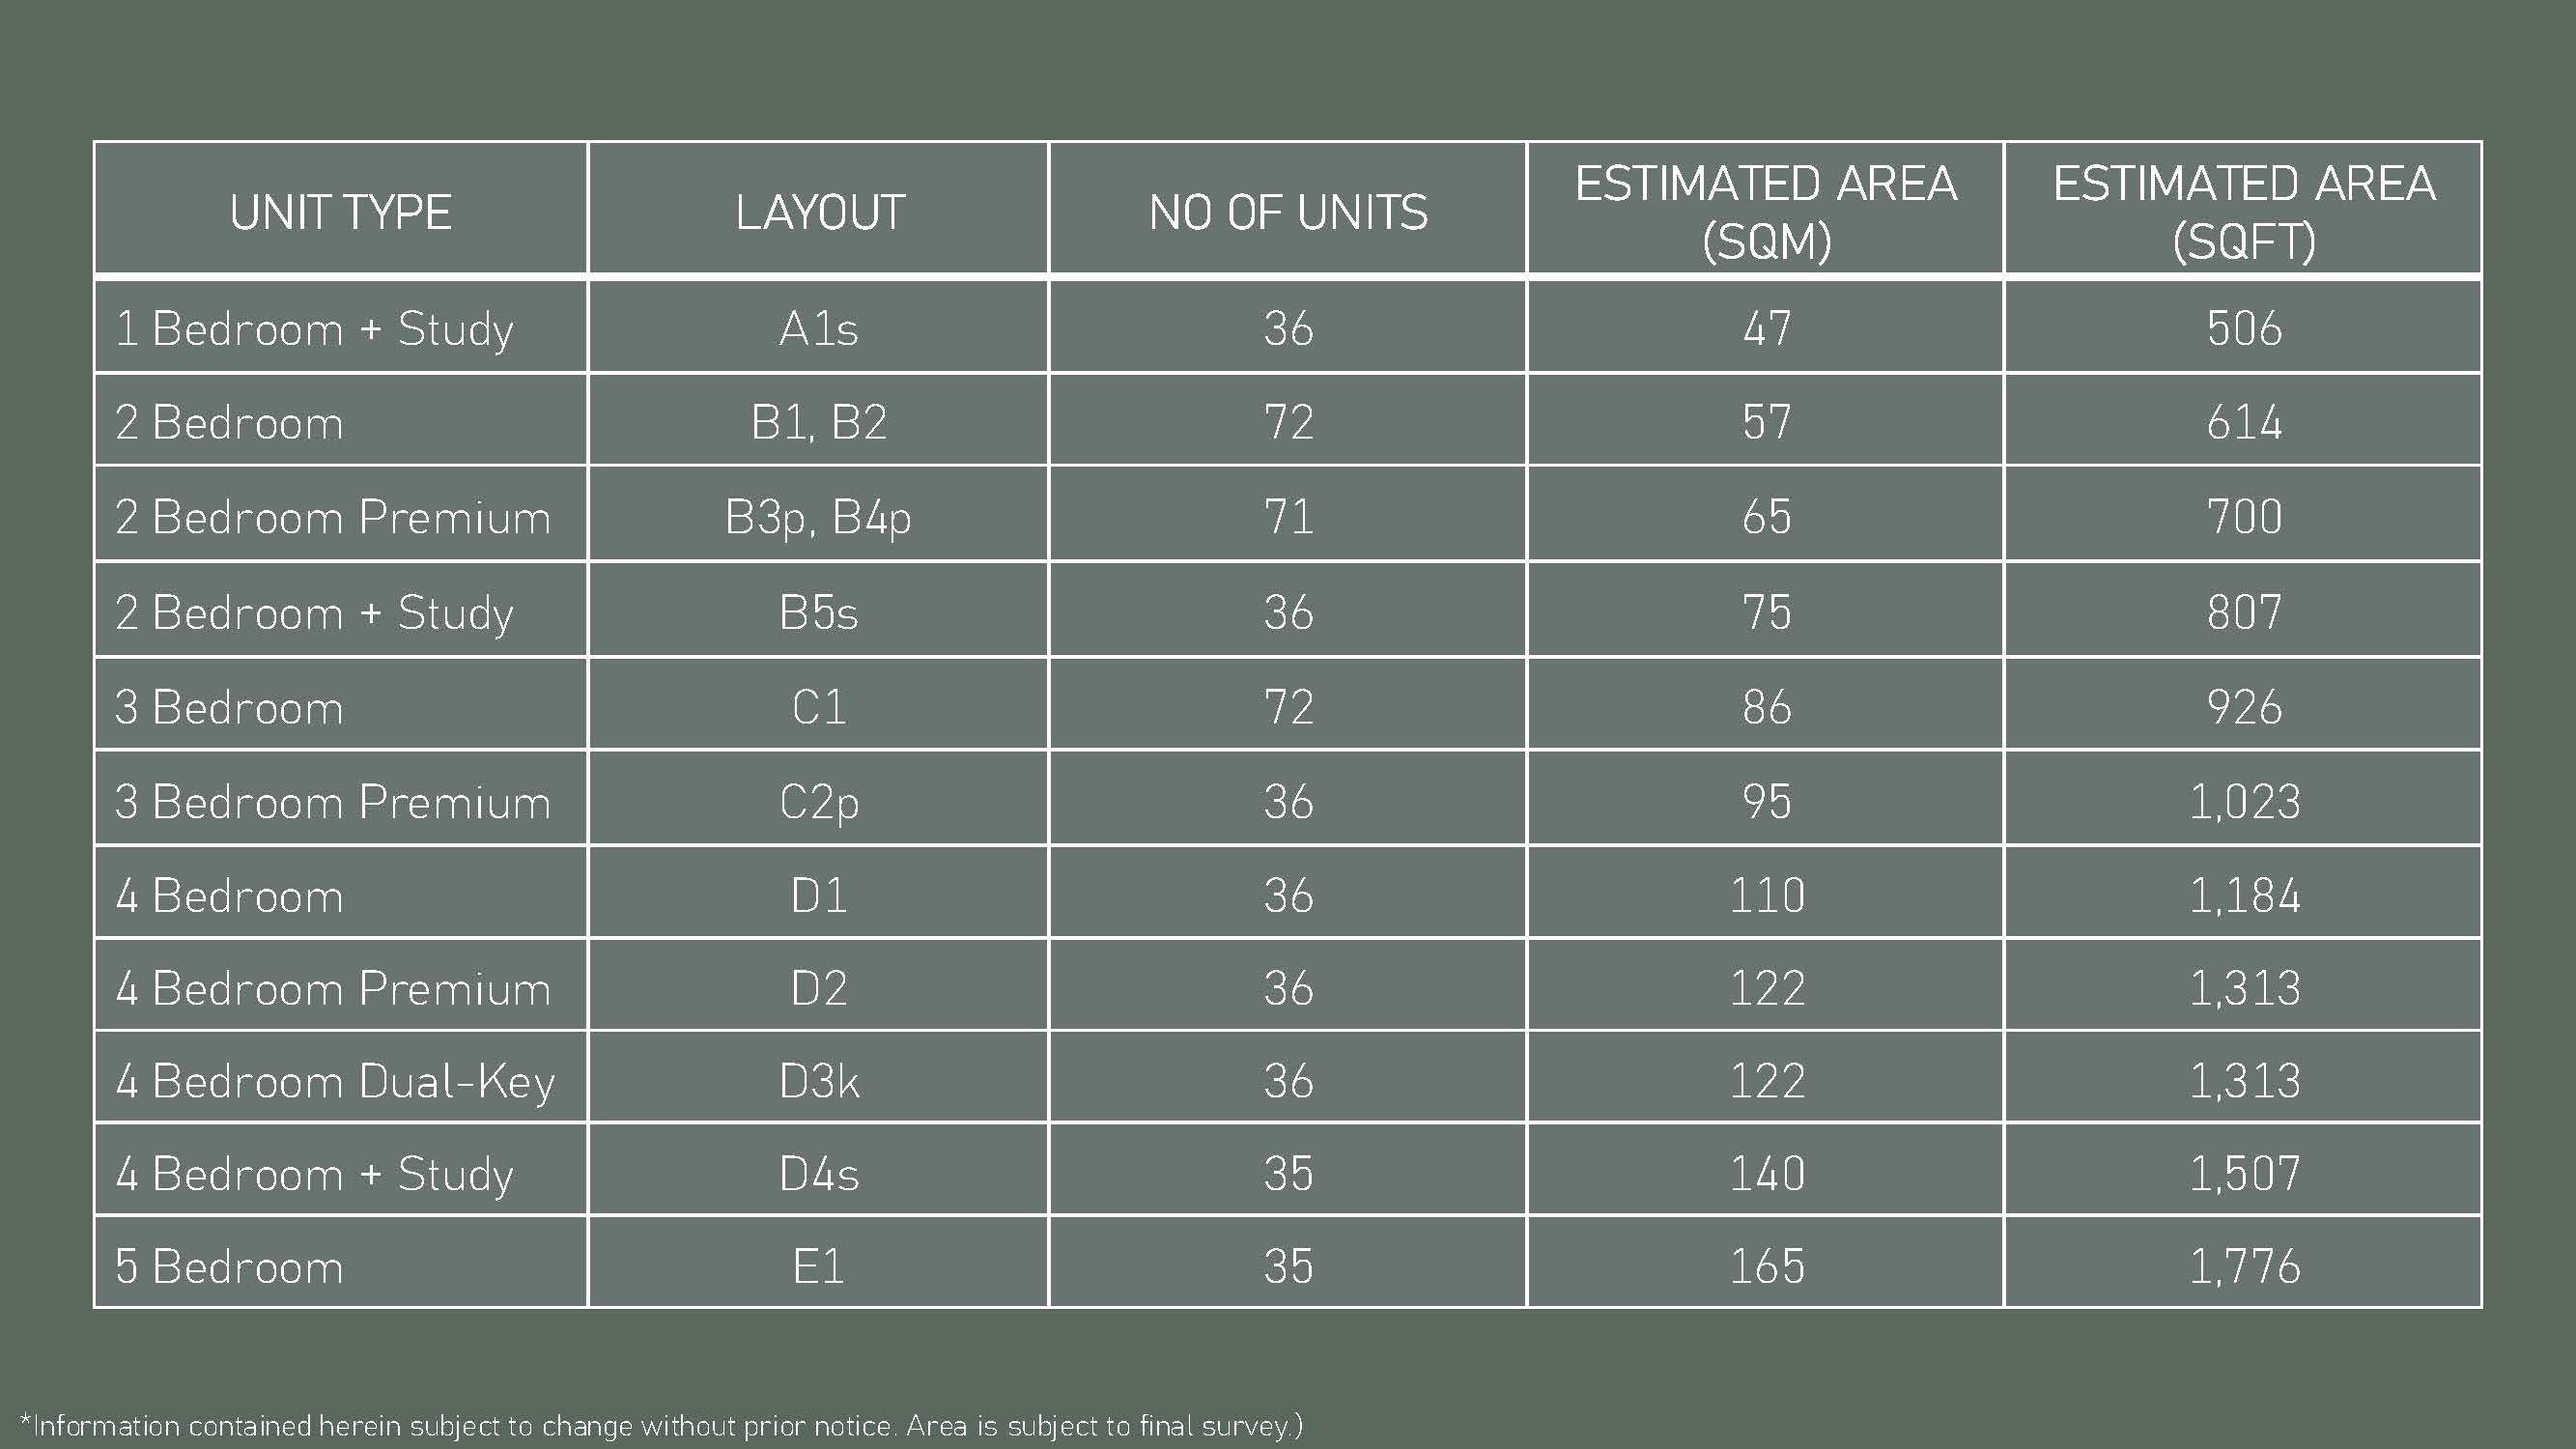Click the 2 Bedroom Premium unit type
The image size is (2576, 1449).
click(x=333, y=517)
